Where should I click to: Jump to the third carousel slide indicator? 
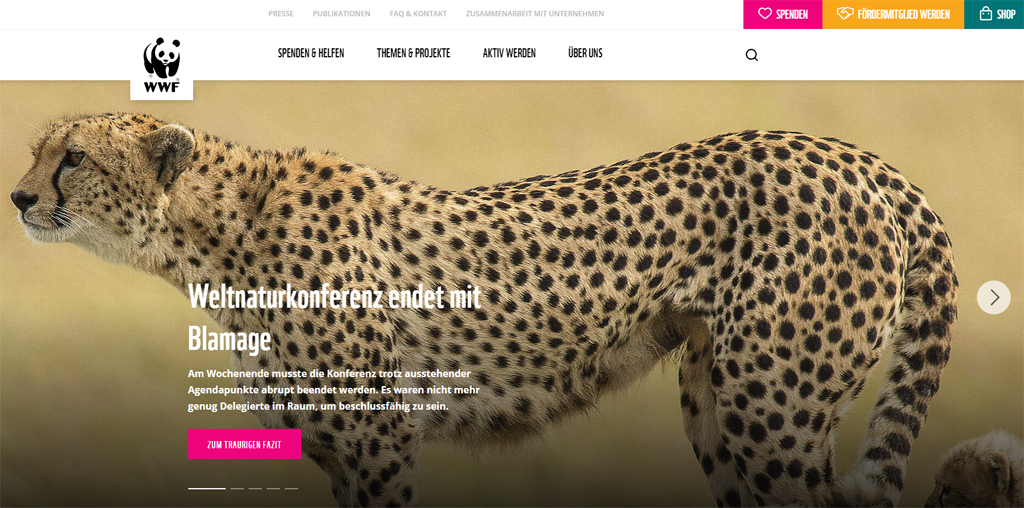pyautogui.click(x=255, y=488)
